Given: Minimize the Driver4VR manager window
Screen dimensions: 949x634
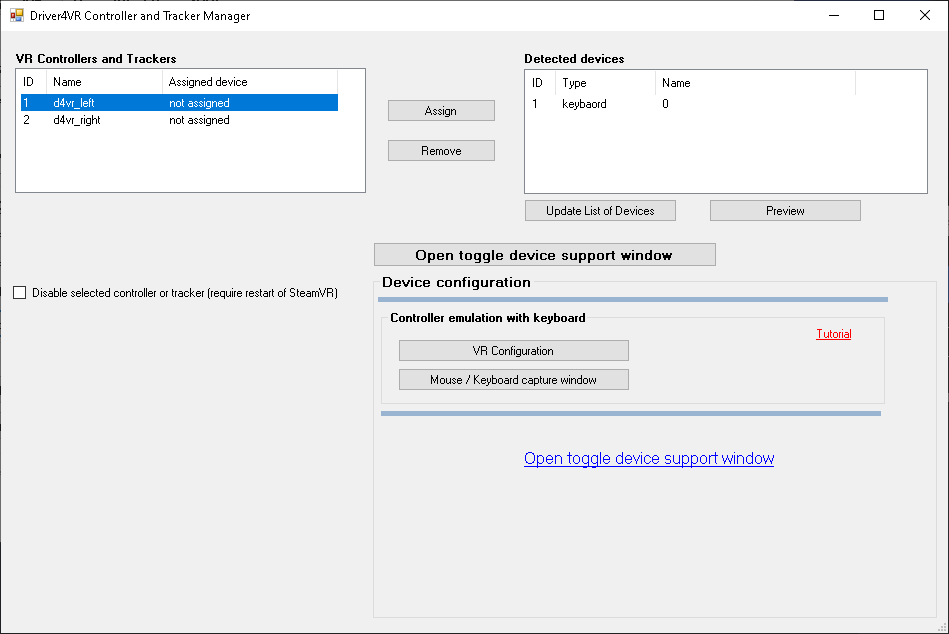Looking at the screenshot, I should pos(834,15).
